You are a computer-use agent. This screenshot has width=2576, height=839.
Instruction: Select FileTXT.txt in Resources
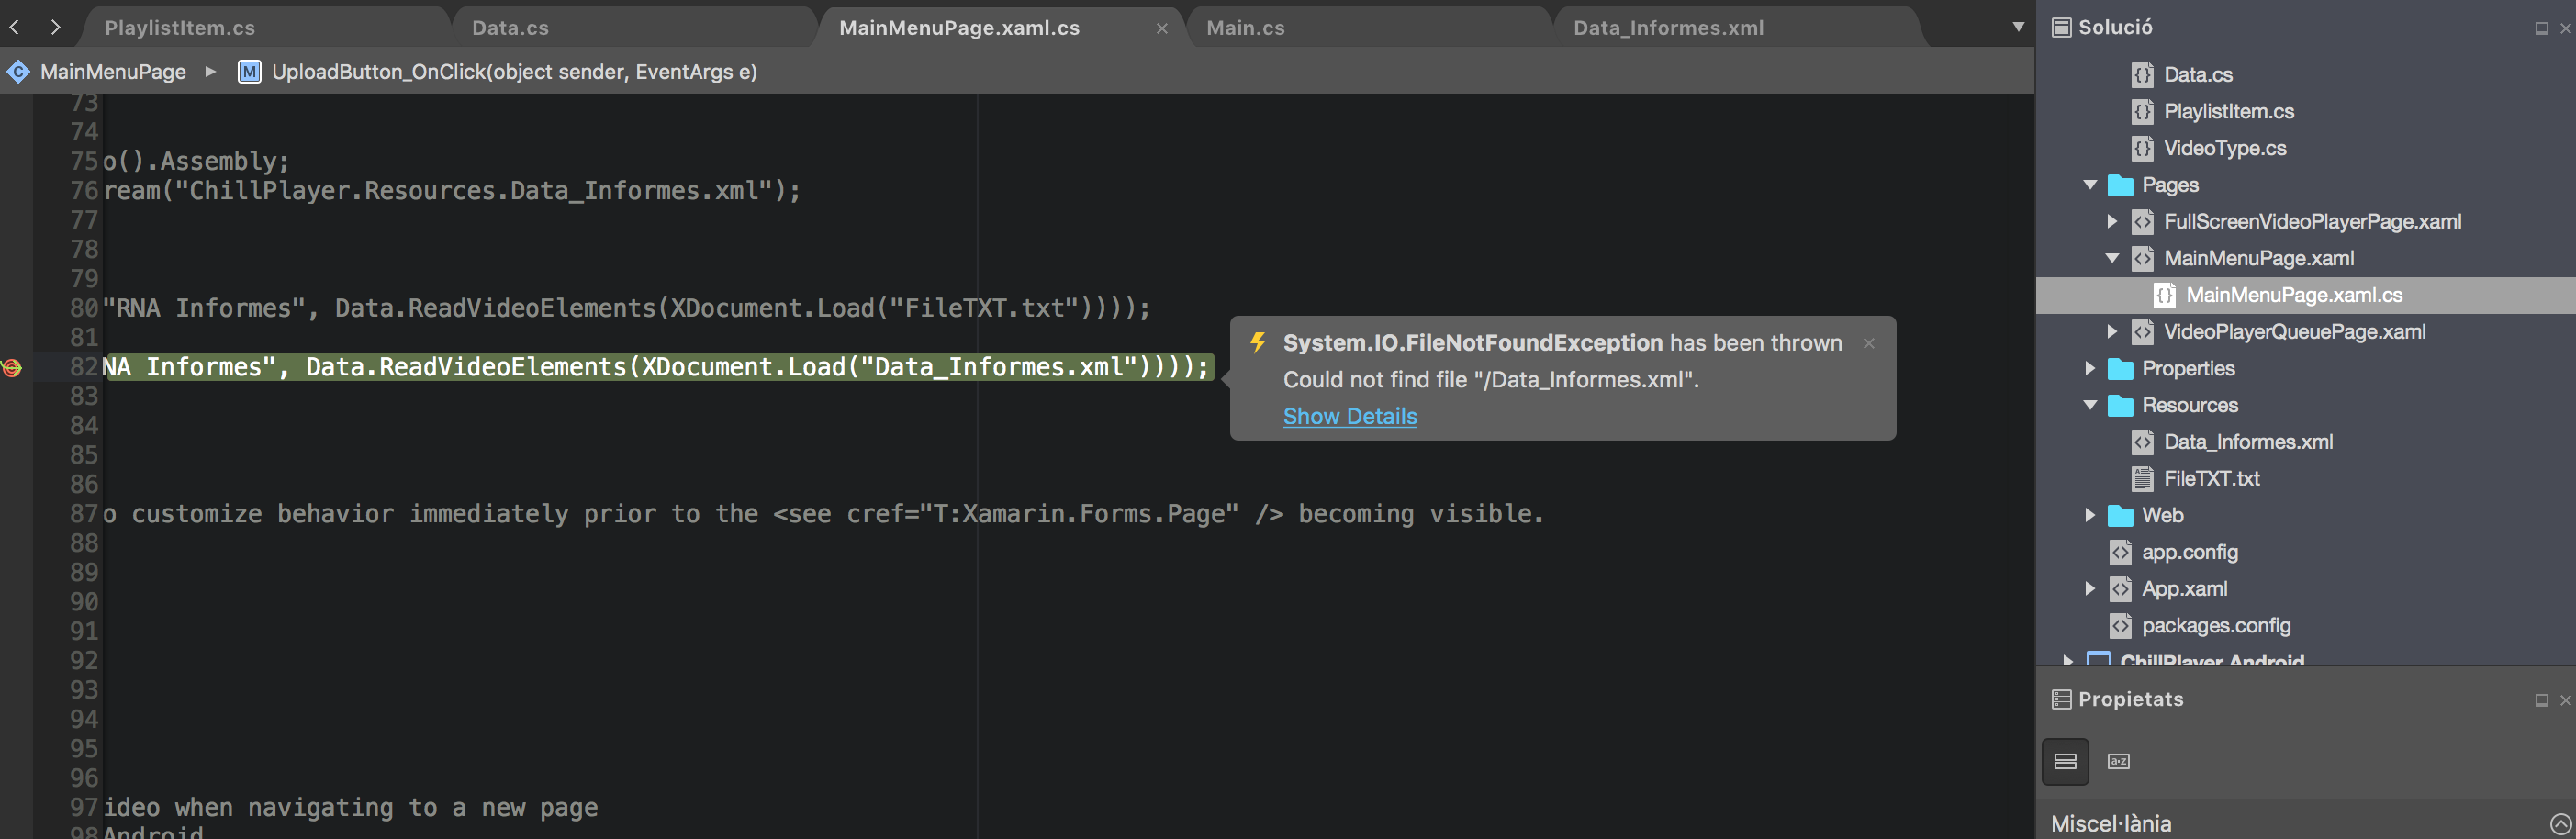(x=2211, y=479)
